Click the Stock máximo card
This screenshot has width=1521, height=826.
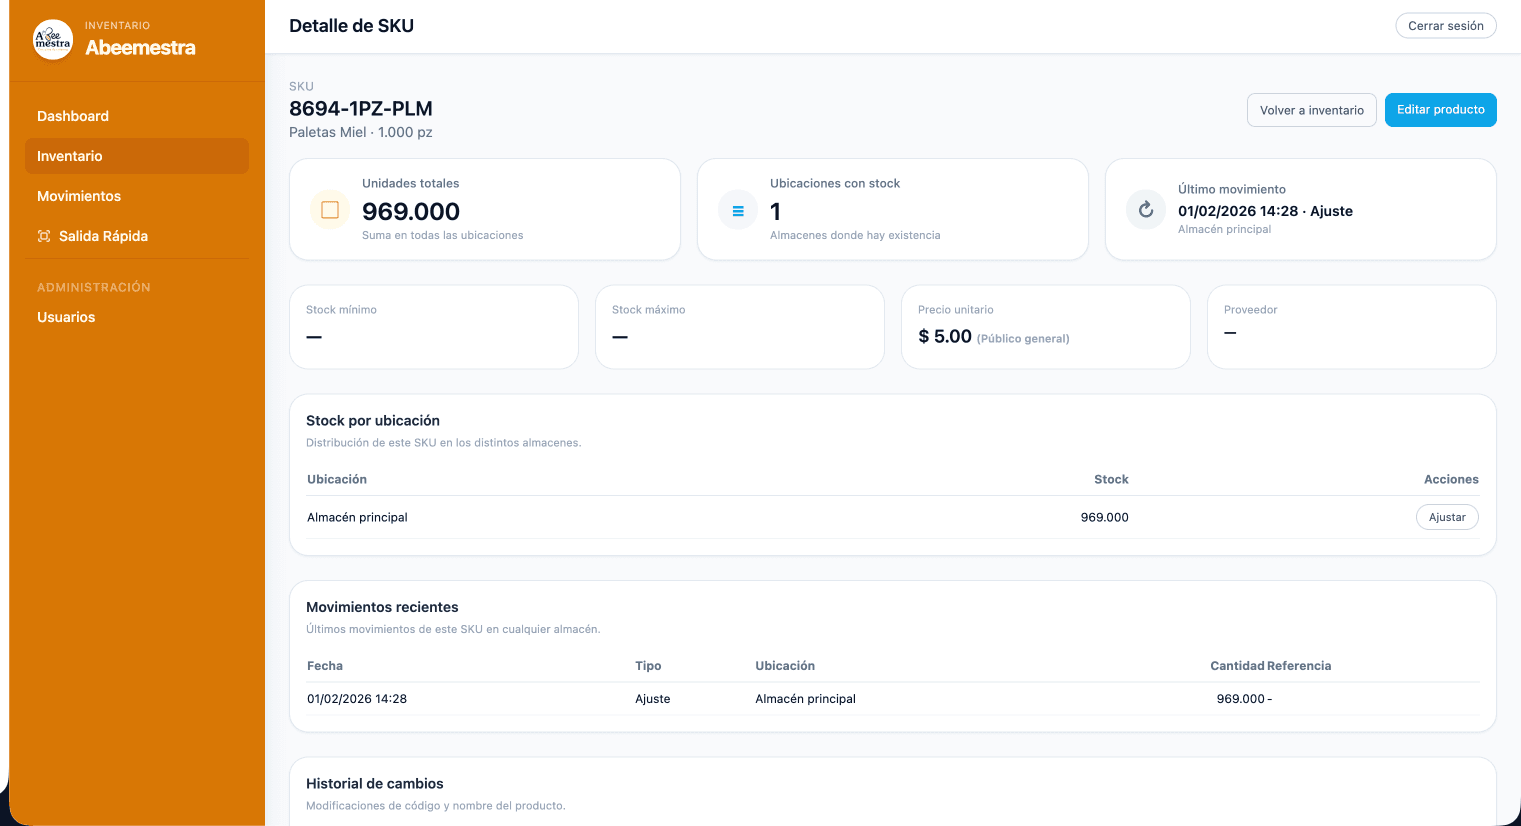click(739, 327)
